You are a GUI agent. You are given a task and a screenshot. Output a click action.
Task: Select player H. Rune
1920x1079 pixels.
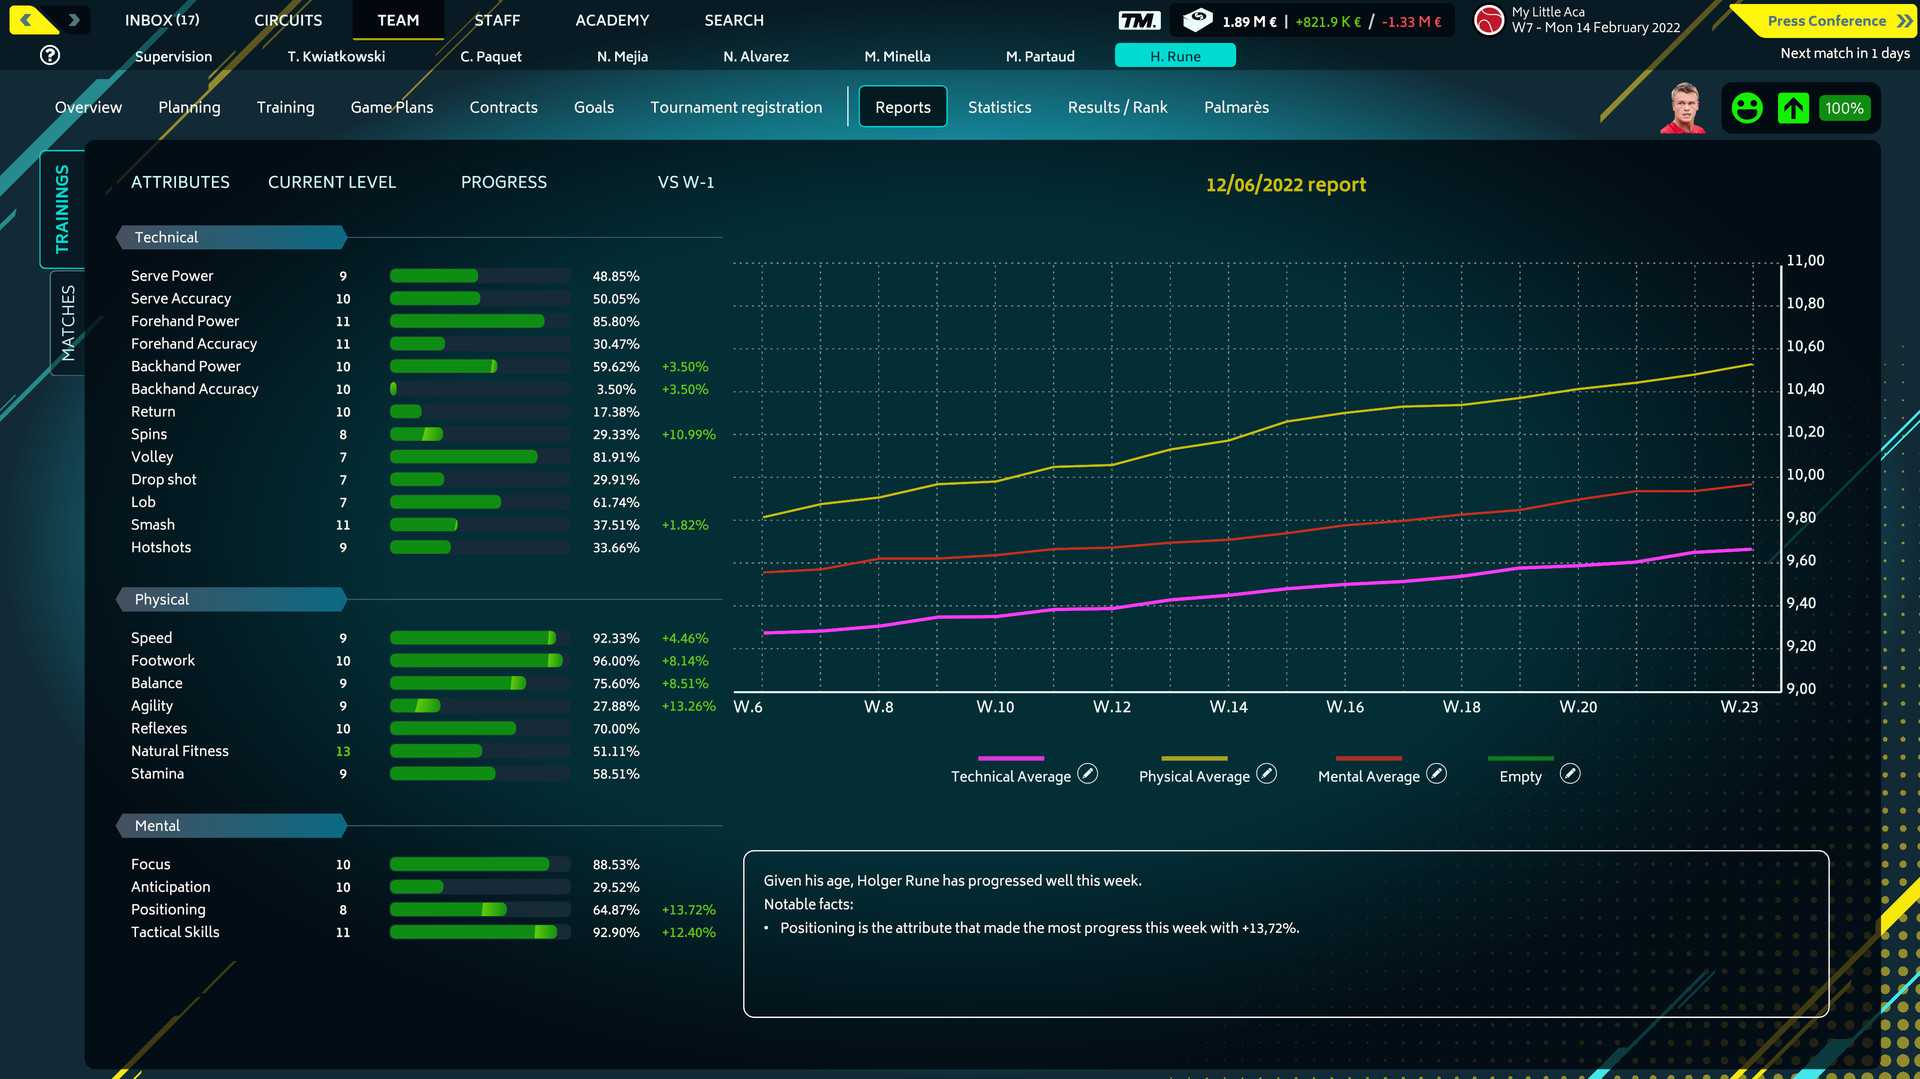point(1175,56)
